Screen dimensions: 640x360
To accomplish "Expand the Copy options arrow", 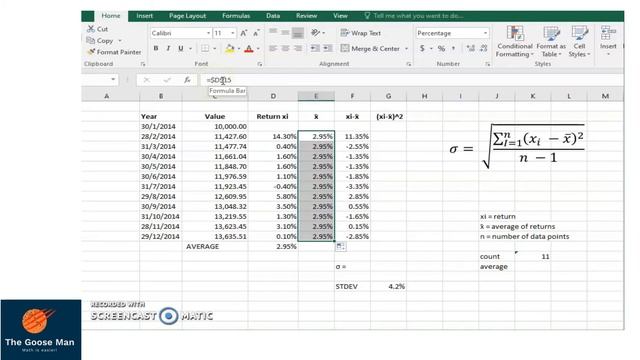I will tap(120, 40).
